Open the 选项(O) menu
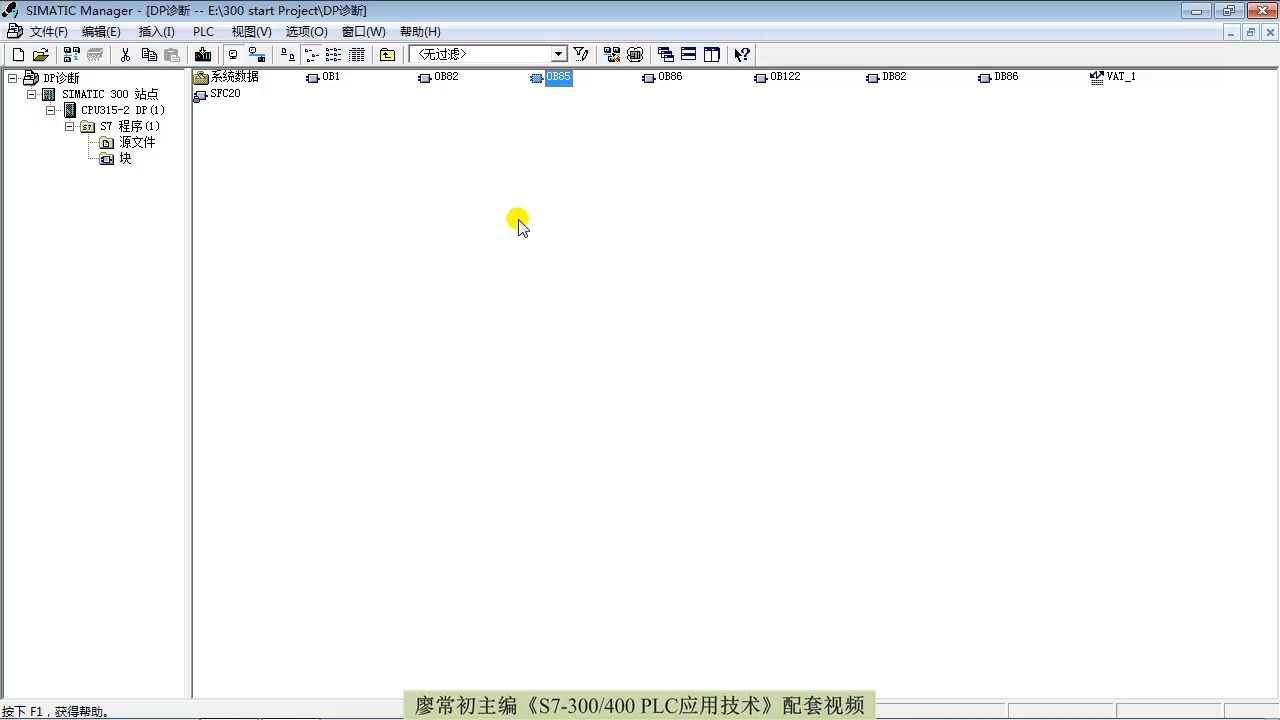 tap(306, 32)
